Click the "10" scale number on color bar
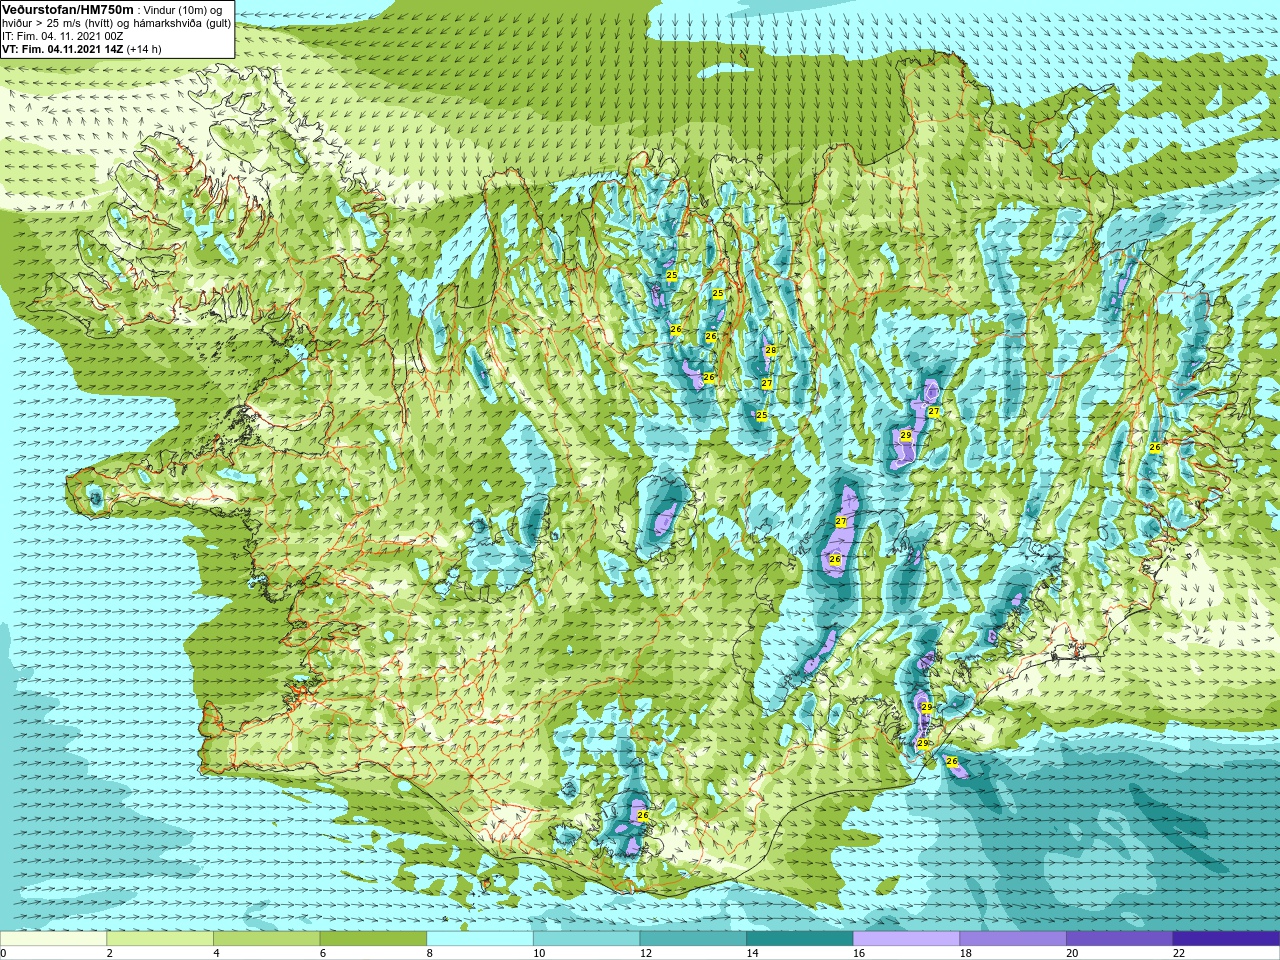 [x=539, y=953]
